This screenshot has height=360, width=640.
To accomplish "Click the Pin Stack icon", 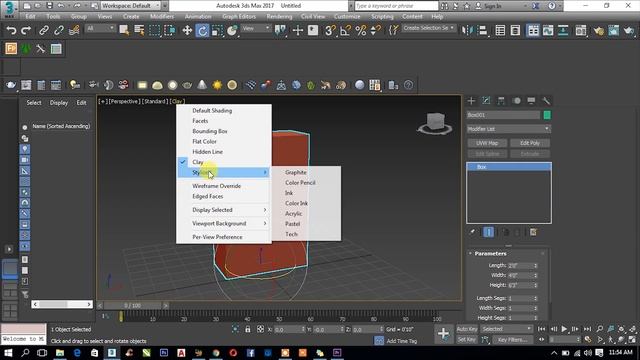I will 472,232.
